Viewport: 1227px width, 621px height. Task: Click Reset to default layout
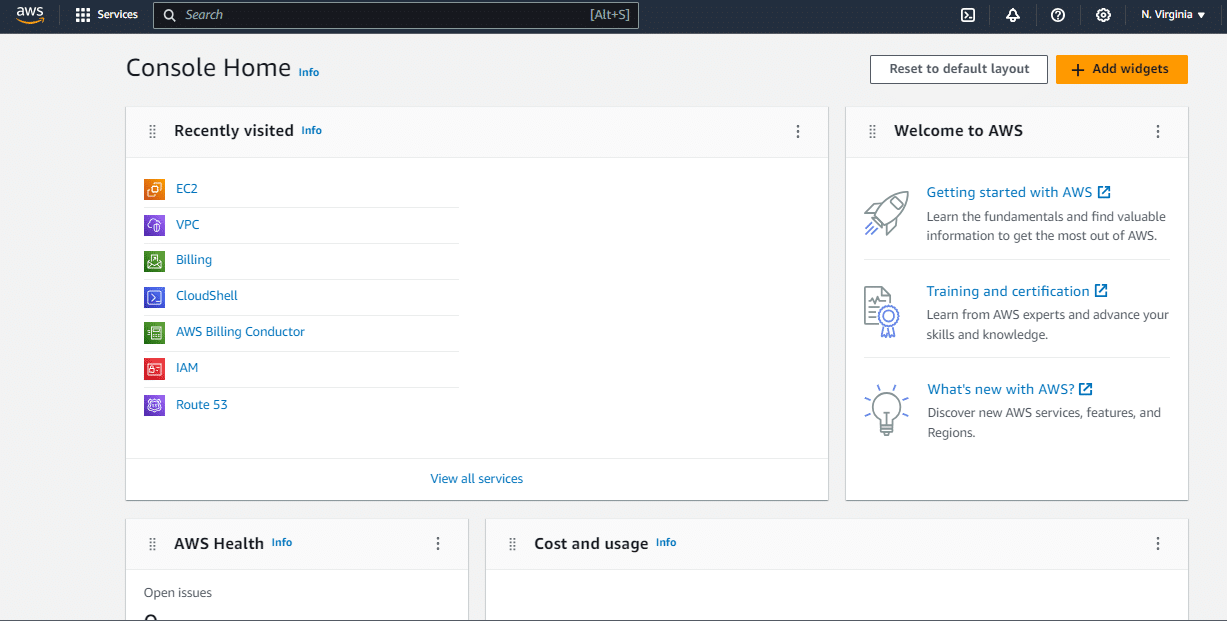(958, 69)
